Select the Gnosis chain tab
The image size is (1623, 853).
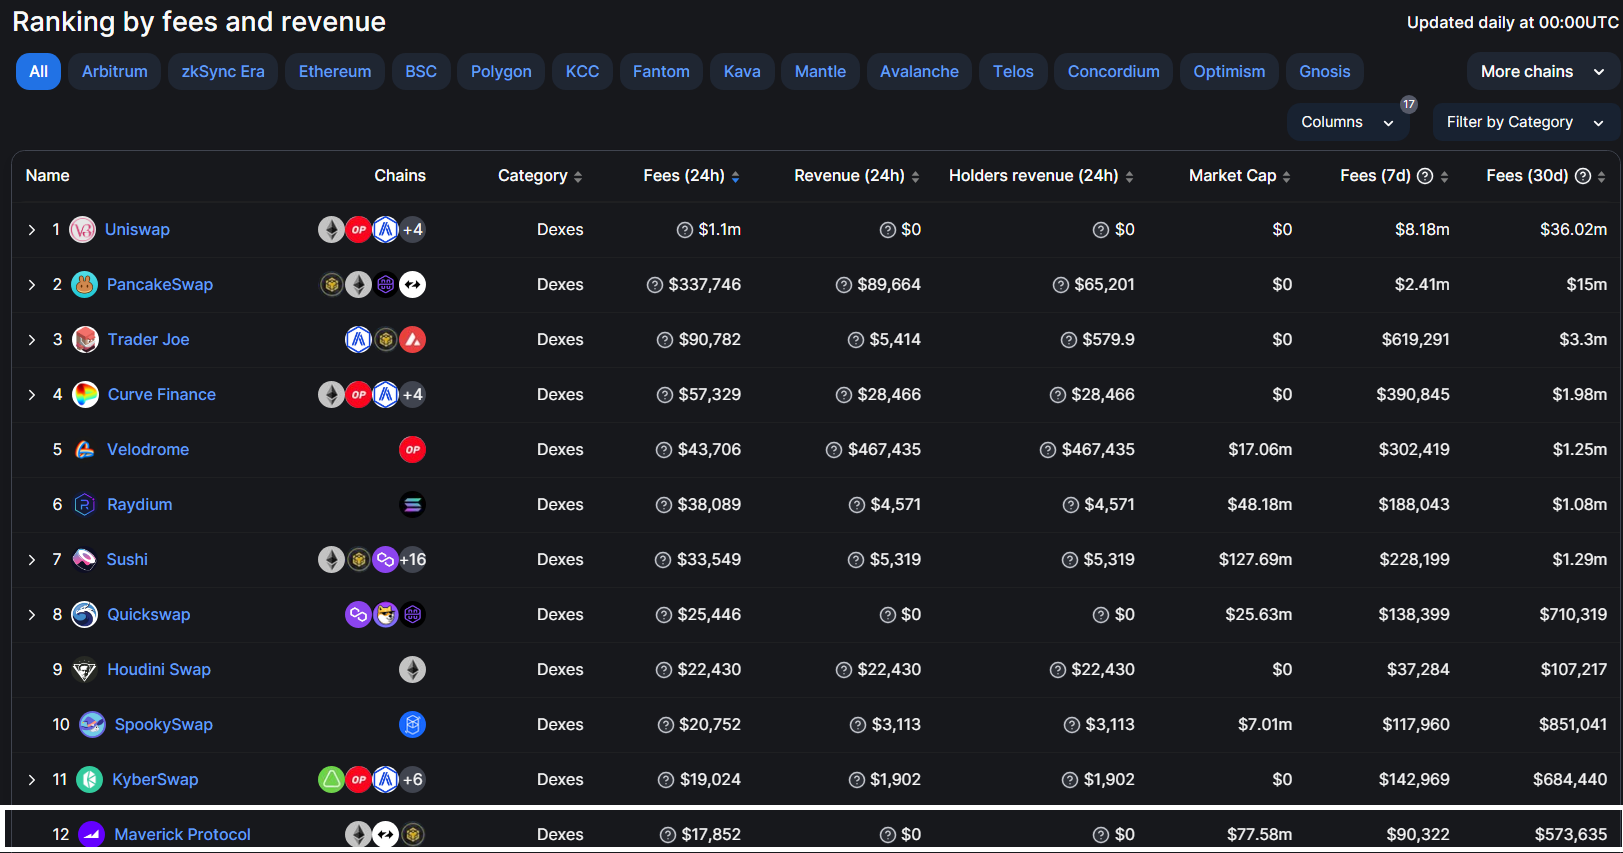1325,72
